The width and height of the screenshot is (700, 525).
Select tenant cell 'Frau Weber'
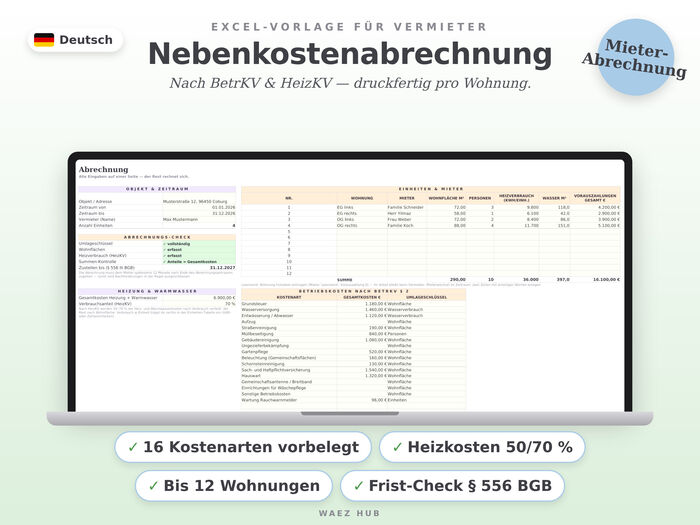point(406,219)
